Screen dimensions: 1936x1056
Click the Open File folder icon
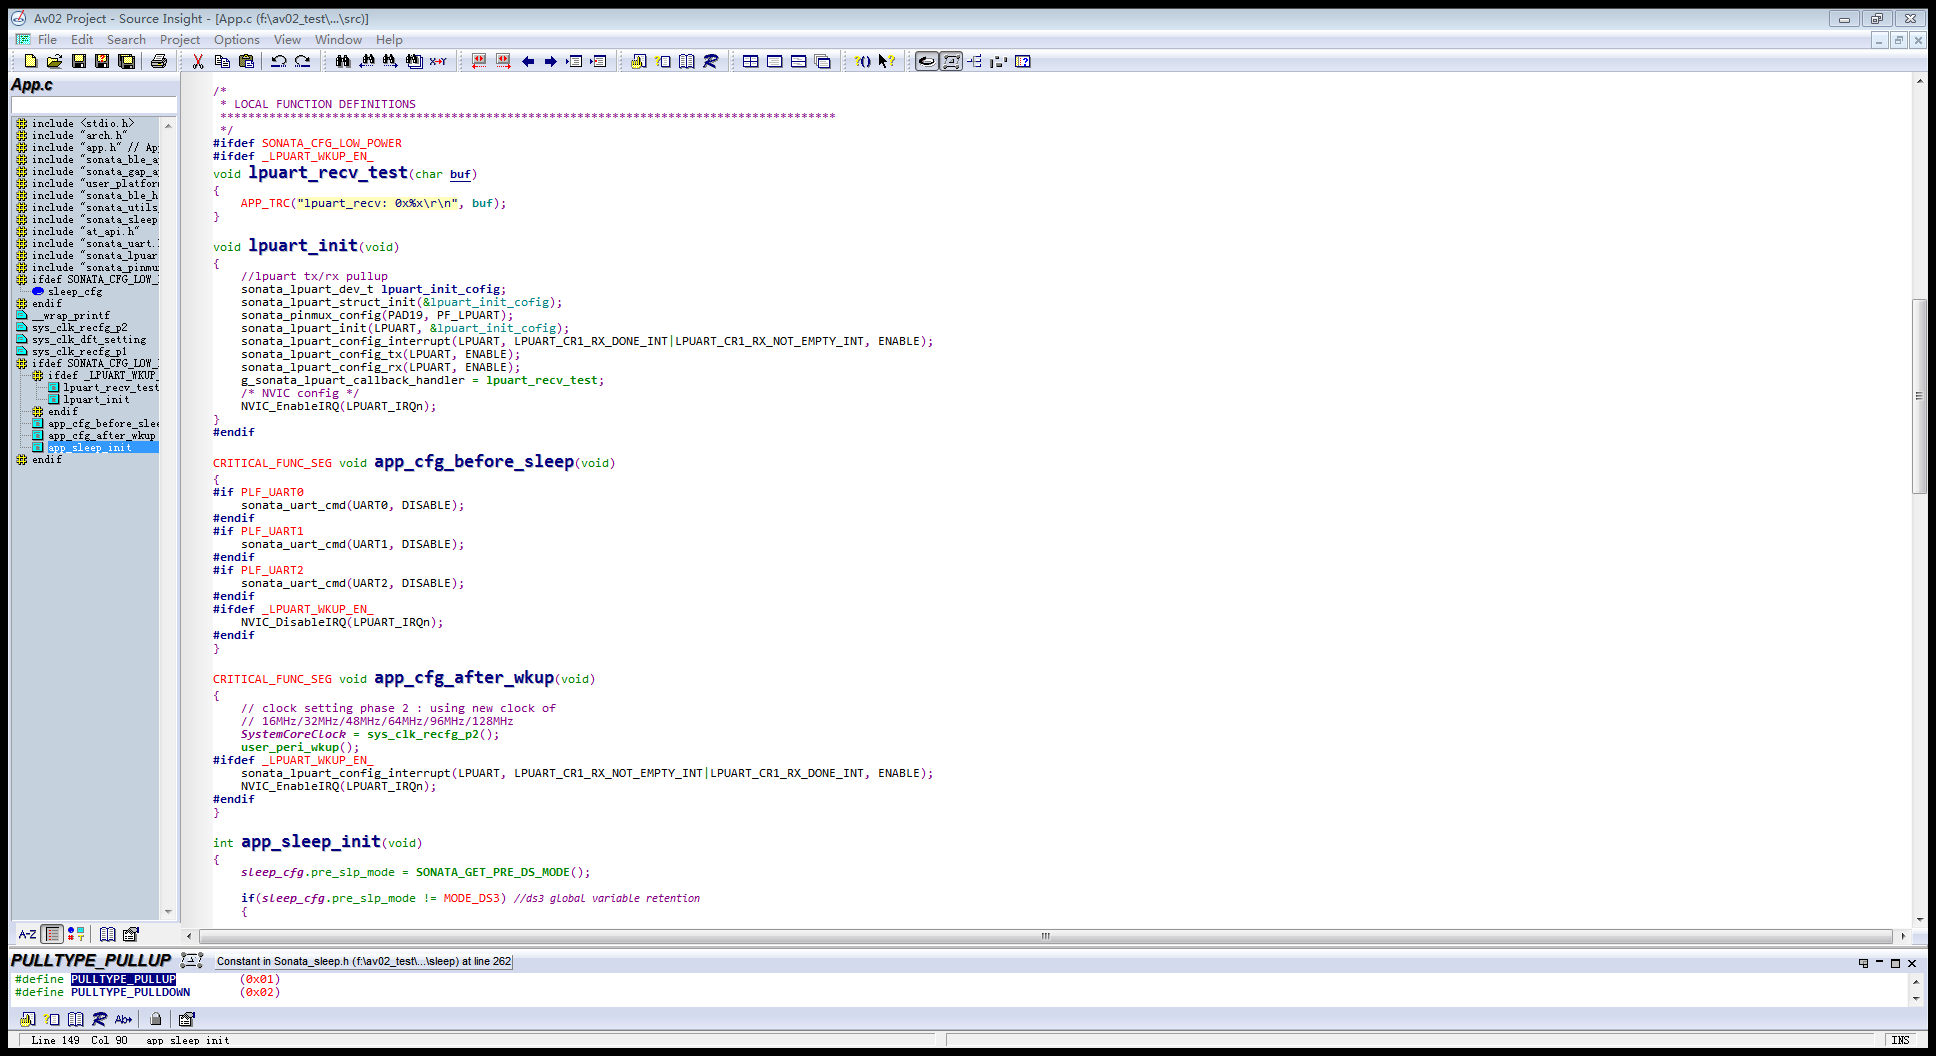(x=55, y=61)
